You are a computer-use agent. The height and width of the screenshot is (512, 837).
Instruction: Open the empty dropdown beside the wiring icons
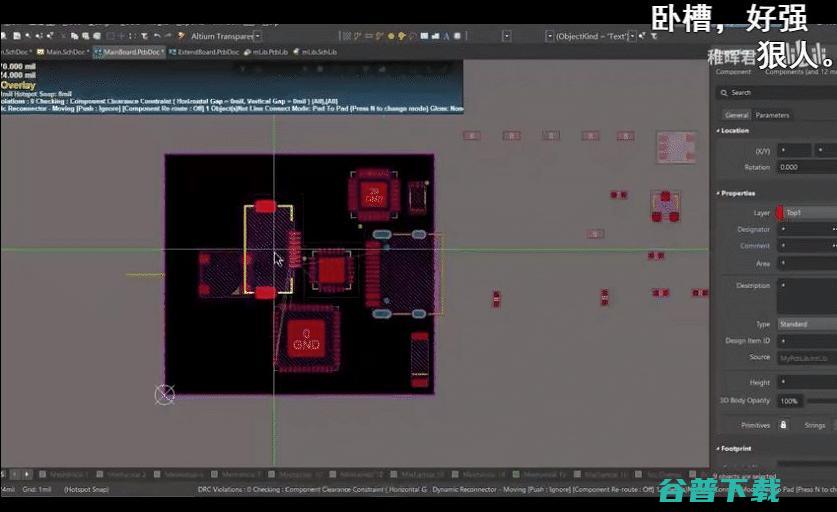click(507, 36)
